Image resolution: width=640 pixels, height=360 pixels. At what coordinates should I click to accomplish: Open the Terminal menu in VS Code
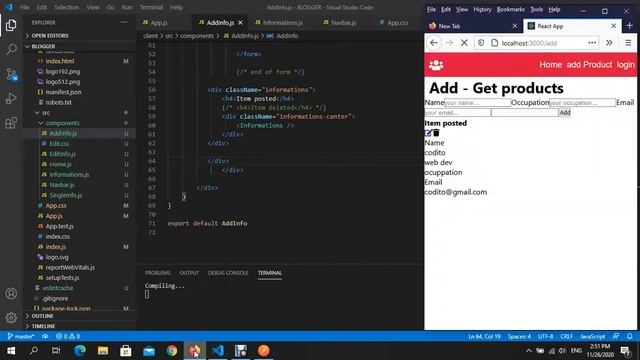point(151,7)
